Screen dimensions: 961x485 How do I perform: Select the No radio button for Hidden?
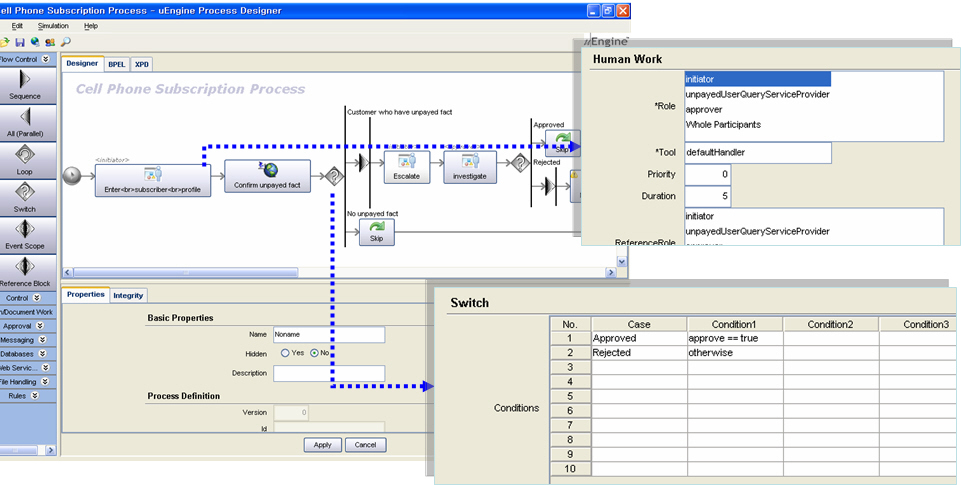314,353
